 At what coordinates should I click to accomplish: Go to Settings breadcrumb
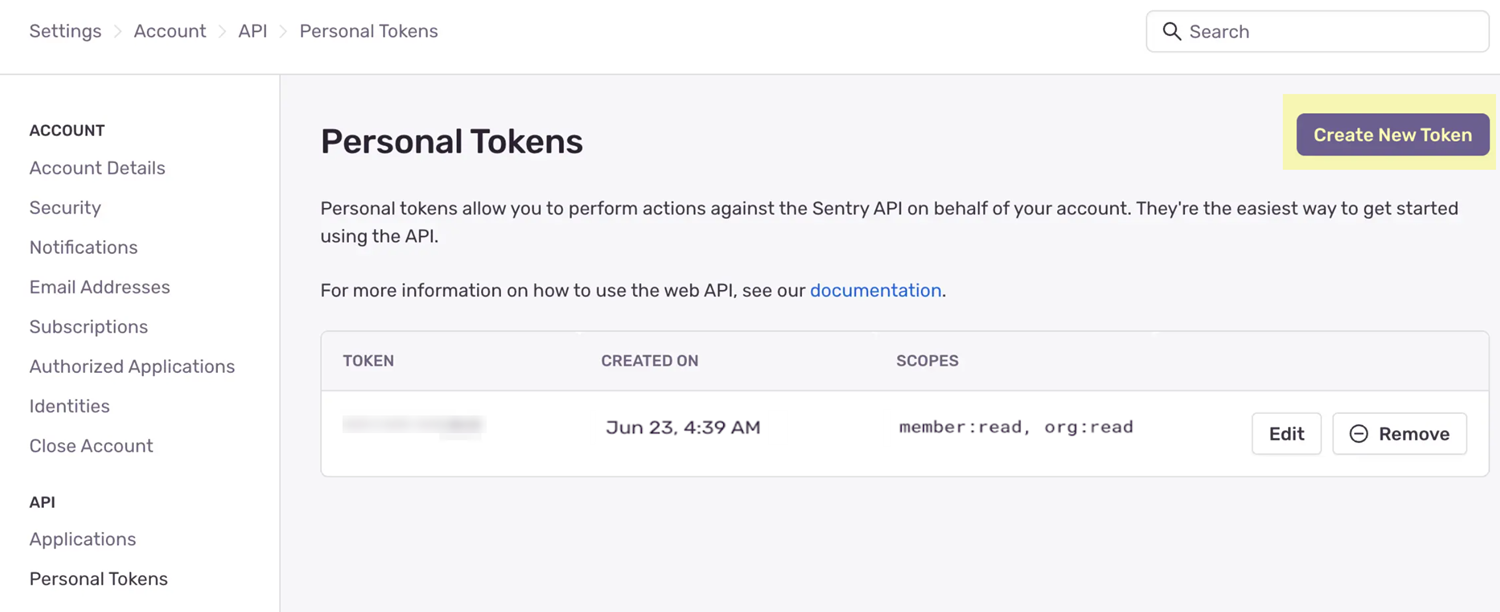tap(65, 32)
